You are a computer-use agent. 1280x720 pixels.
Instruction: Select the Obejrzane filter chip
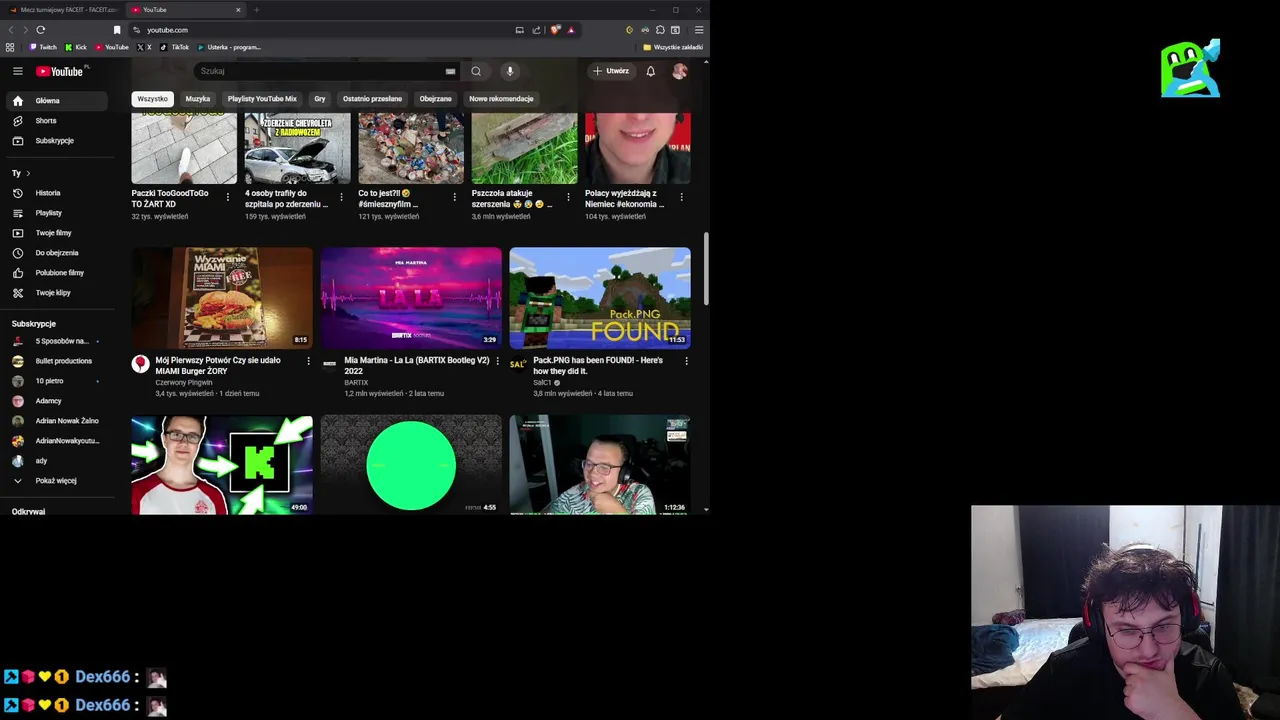(x=435, y=99)
